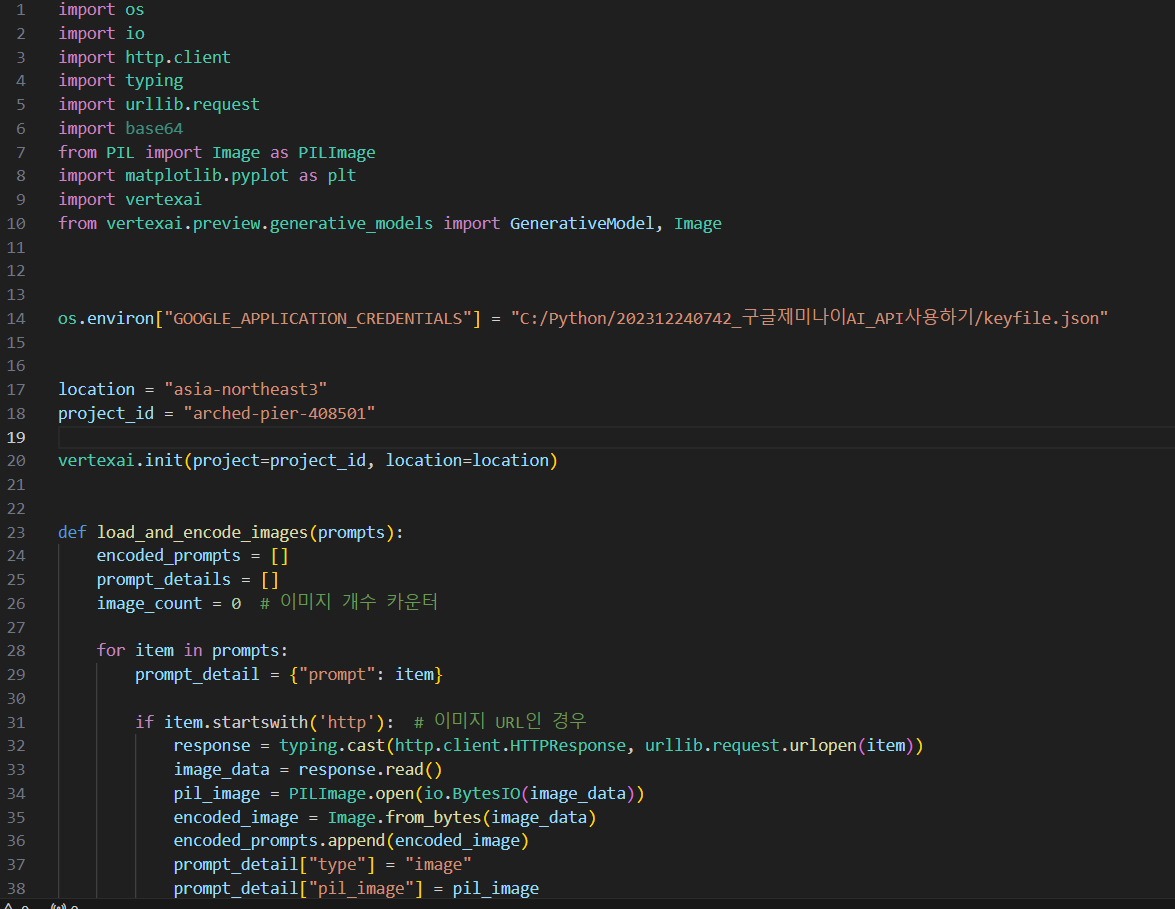
Task: Click the 'prompts' parameter on line 23
Action: coord(351,533)
